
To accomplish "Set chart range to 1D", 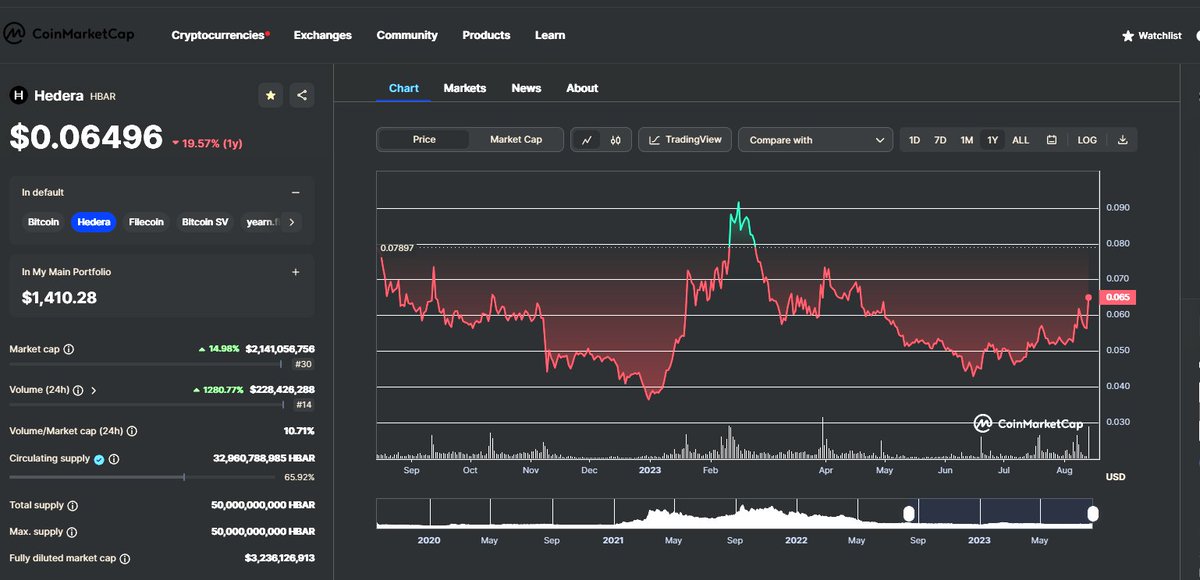I will tap(914, 140).
